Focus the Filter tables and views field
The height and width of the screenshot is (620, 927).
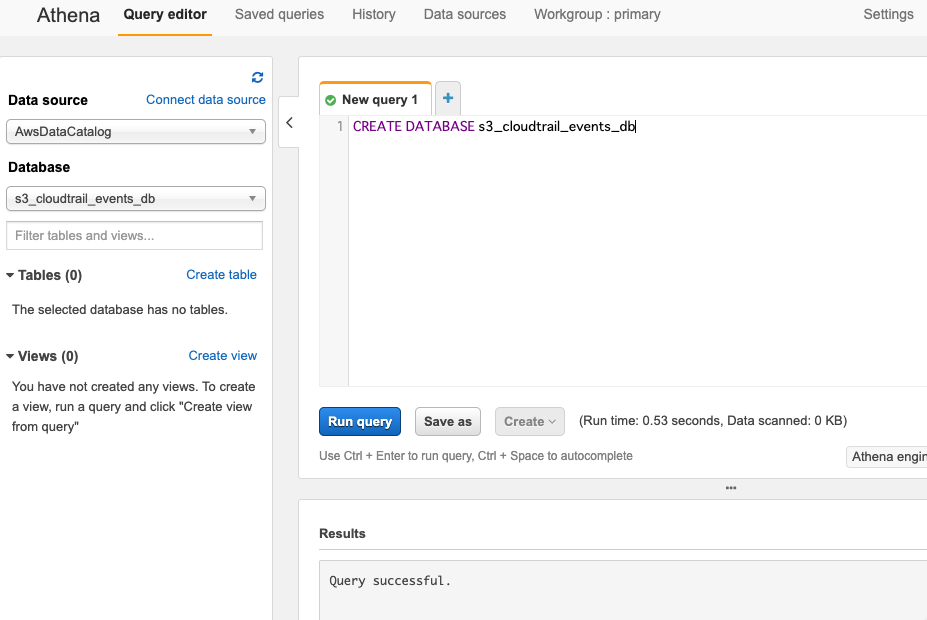(x=134, y=236)
